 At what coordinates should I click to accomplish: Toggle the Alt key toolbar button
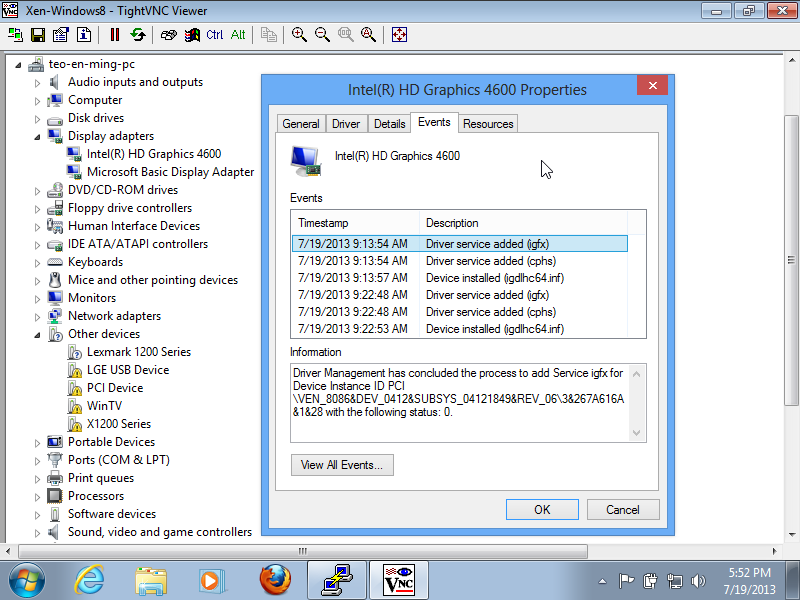click(238, 35)
